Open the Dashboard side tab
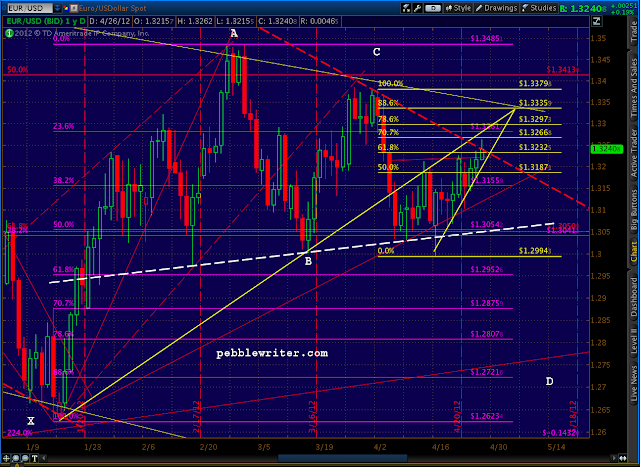 (634, 297)
